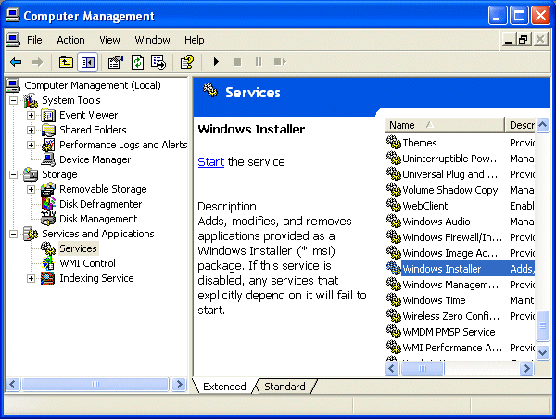Click the Forward arrow toolbar icon

pos(37,62)
